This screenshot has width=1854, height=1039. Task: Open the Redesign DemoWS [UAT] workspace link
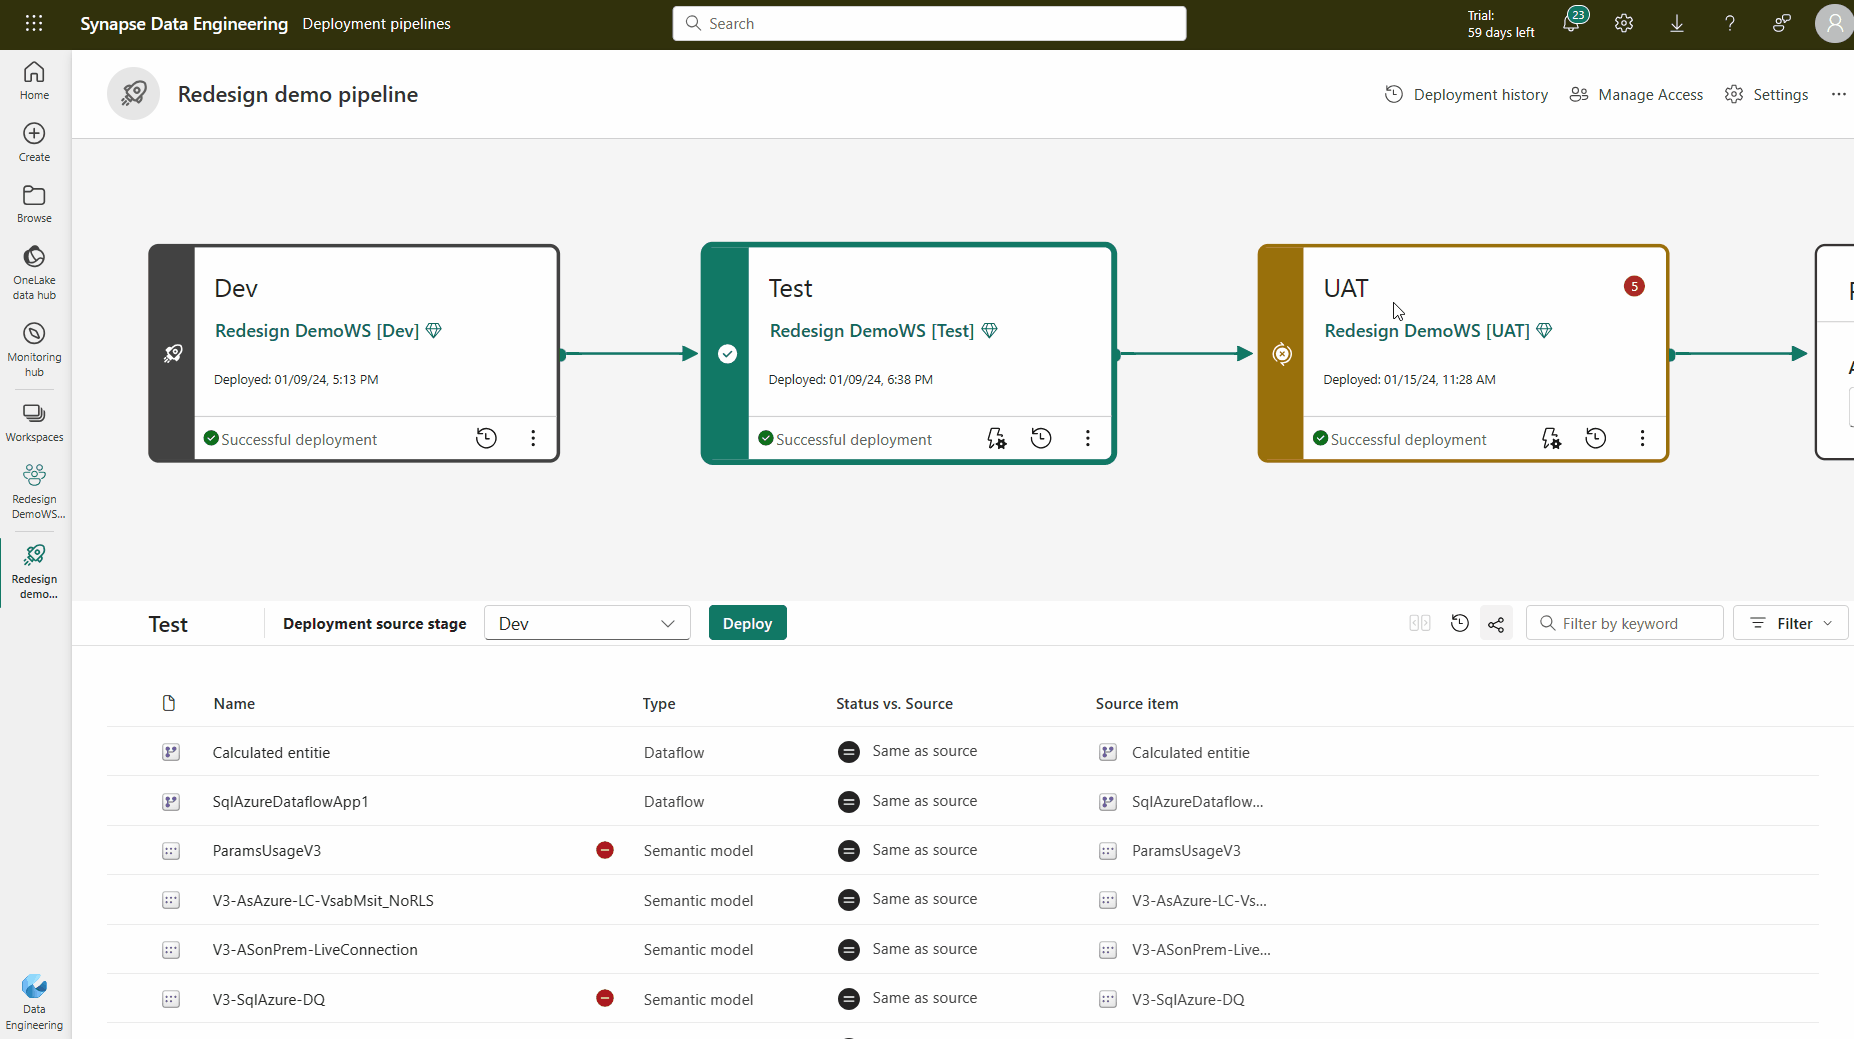[1427, 330]
